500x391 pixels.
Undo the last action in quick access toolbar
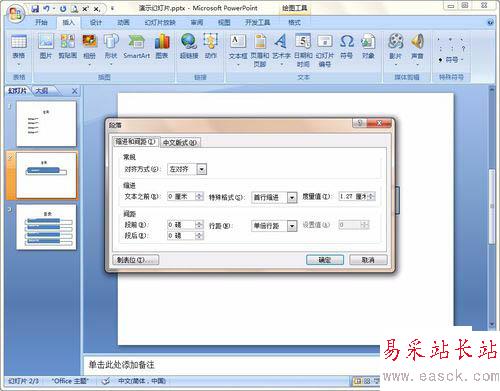pyautogui.click(x=47, y=9)
